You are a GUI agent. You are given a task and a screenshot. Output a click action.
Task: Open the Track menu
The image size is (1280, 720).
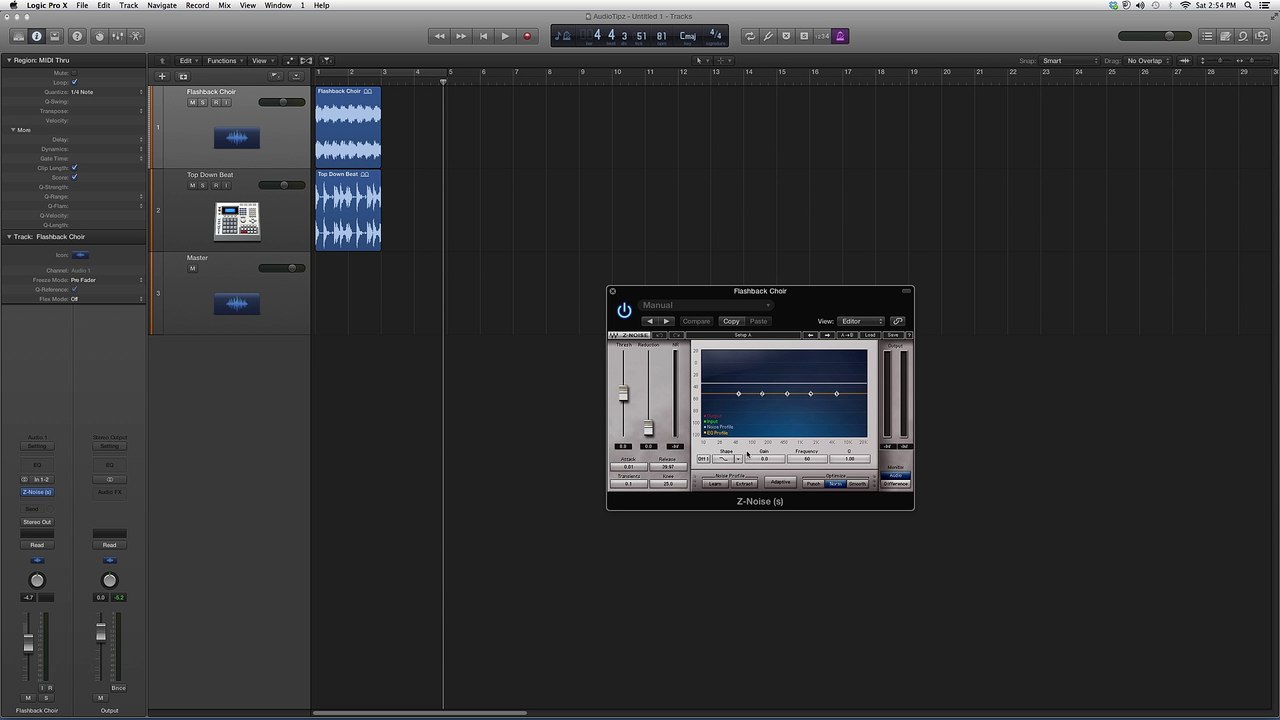[129, 5]
